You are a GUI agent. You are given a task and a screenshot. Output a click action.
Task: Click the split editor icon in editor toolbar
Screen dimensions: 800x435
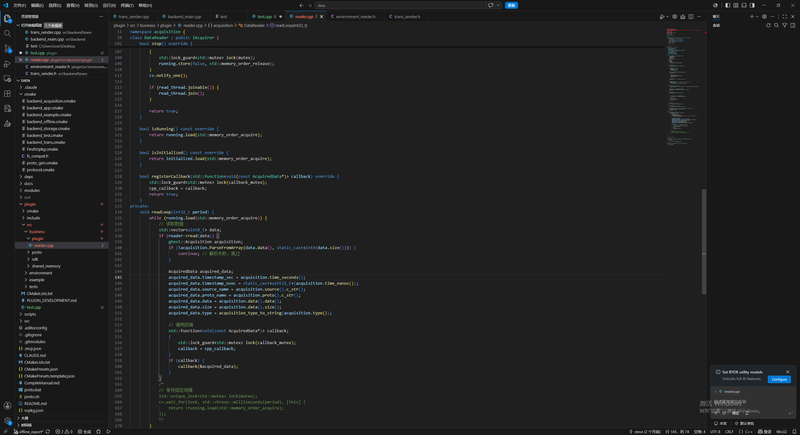point(691,16)
